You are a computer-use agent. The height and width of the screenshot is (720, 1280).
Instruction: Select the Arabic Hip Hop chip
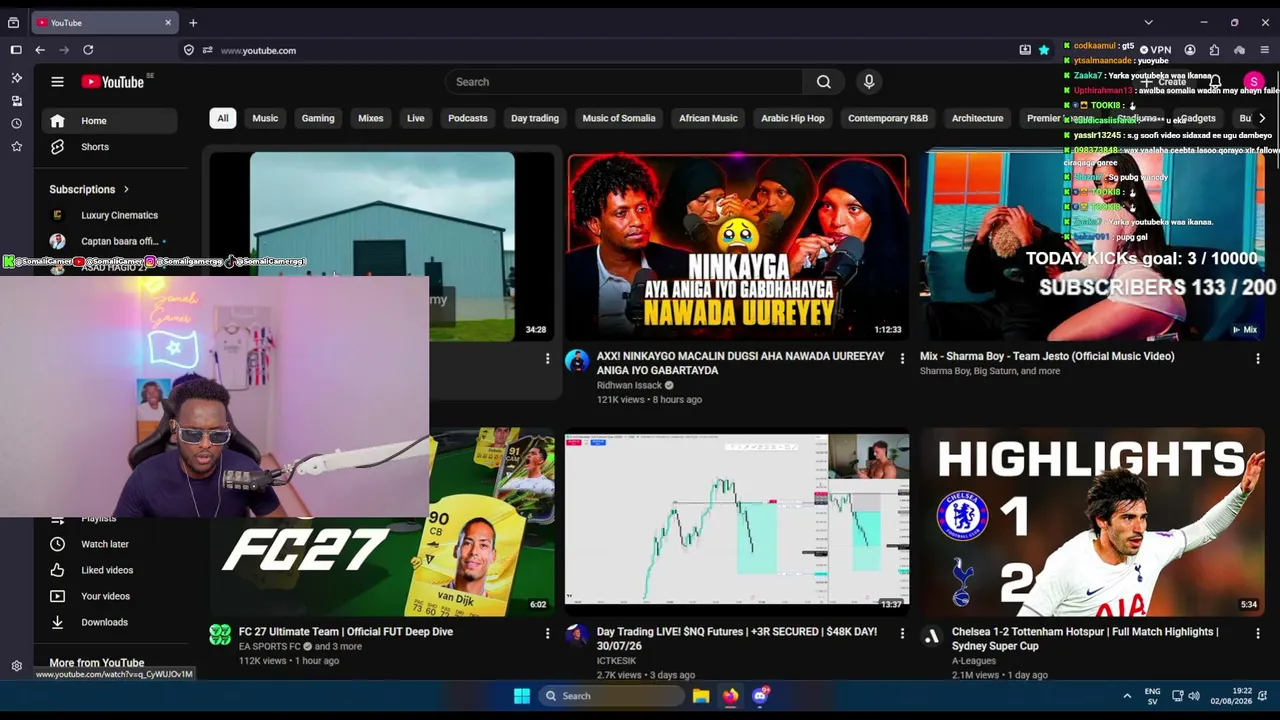pyautogui.click(x=793, y=118)
